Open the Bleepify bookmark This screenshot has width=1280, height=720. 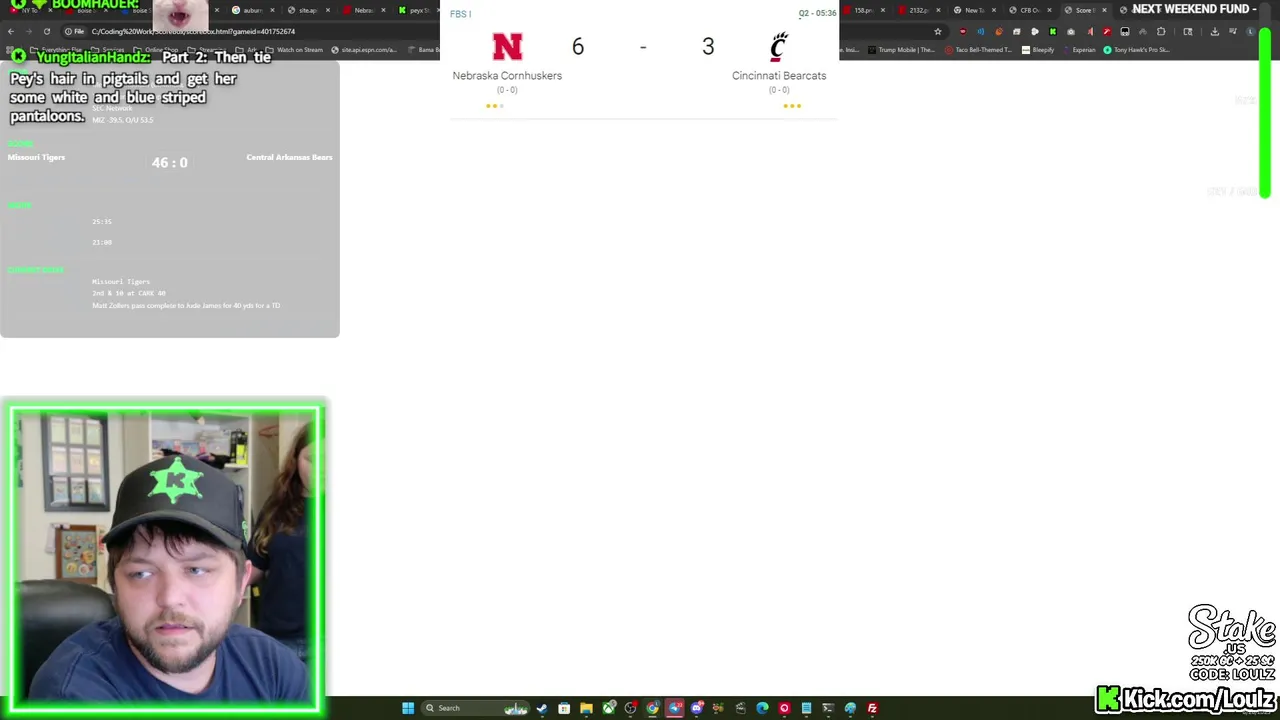coord(1039,50)
